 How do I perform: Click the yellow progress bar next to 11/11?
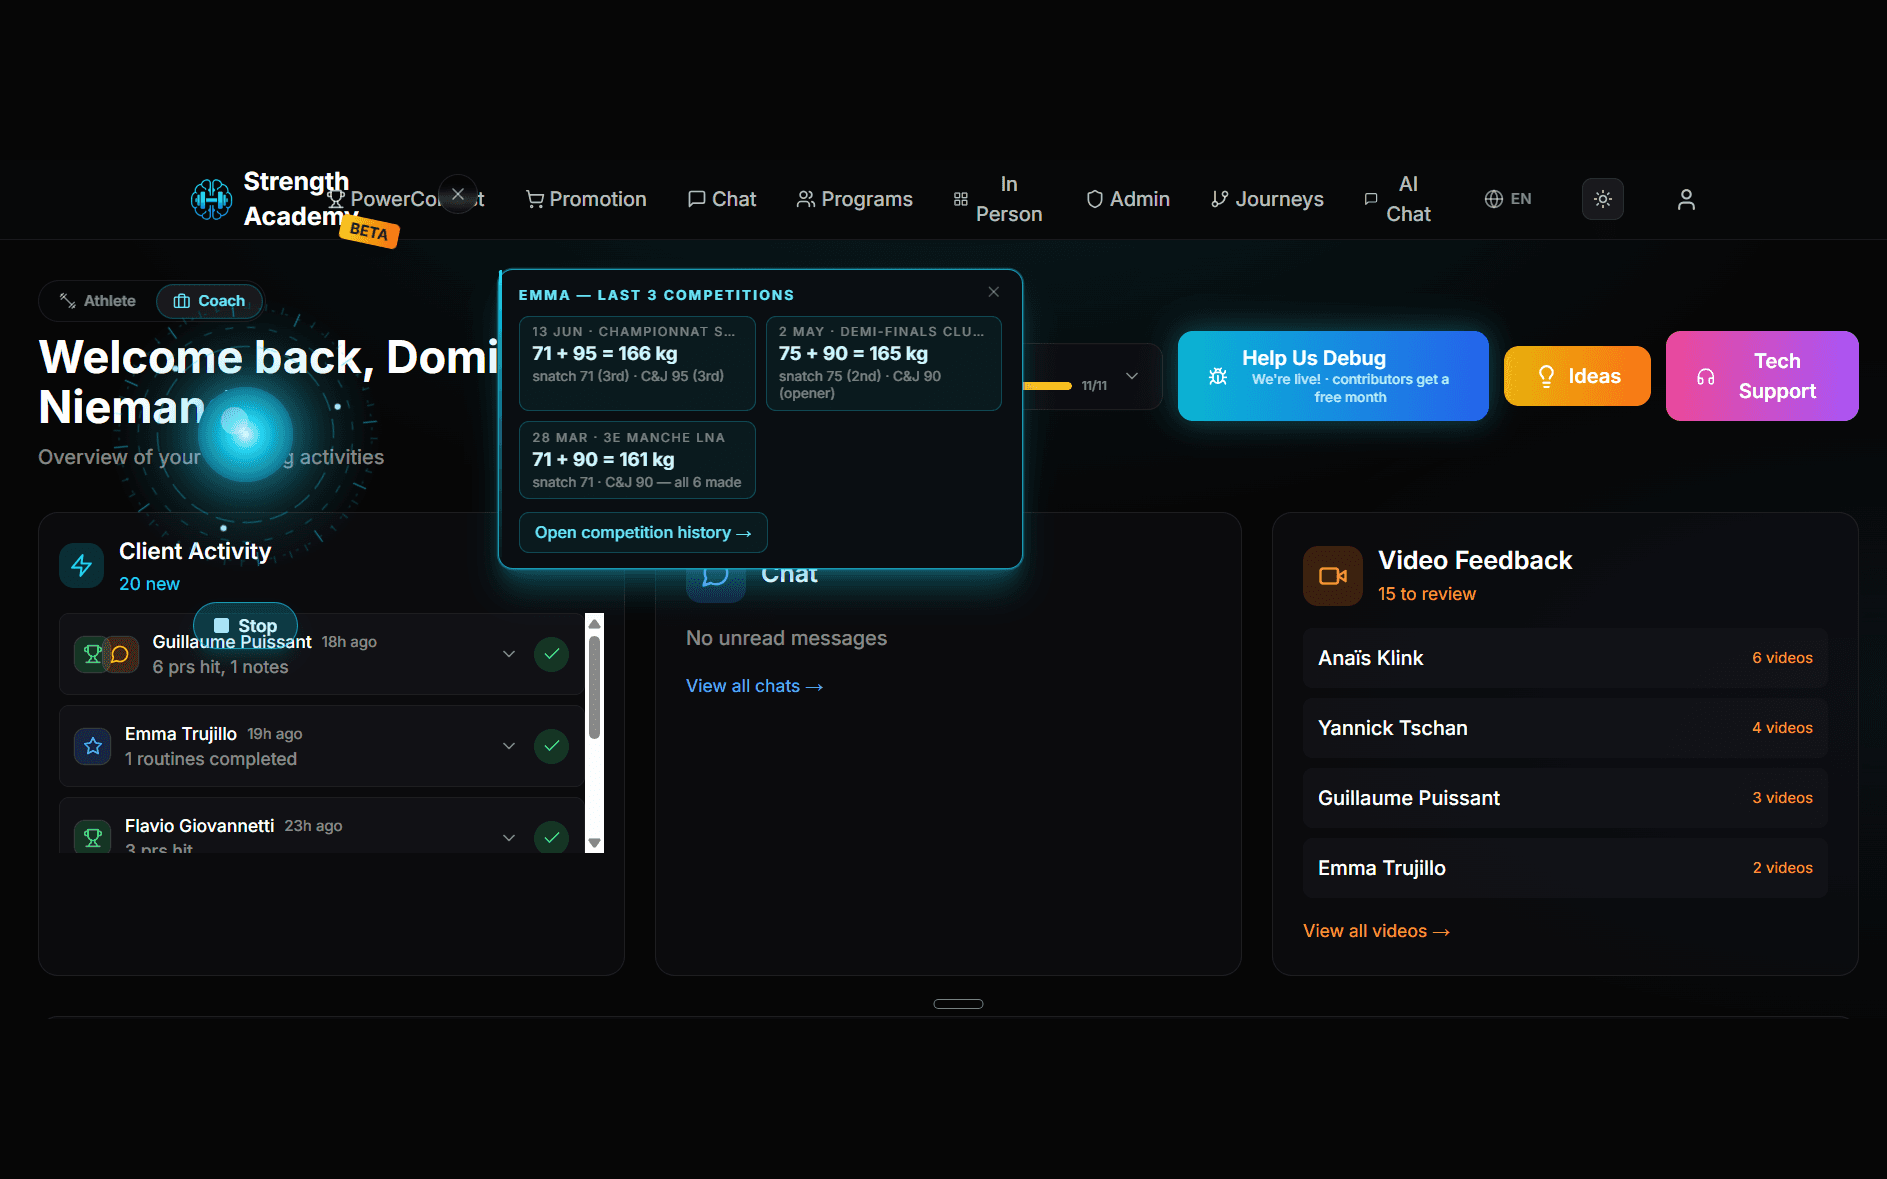tap(1047, 386)
